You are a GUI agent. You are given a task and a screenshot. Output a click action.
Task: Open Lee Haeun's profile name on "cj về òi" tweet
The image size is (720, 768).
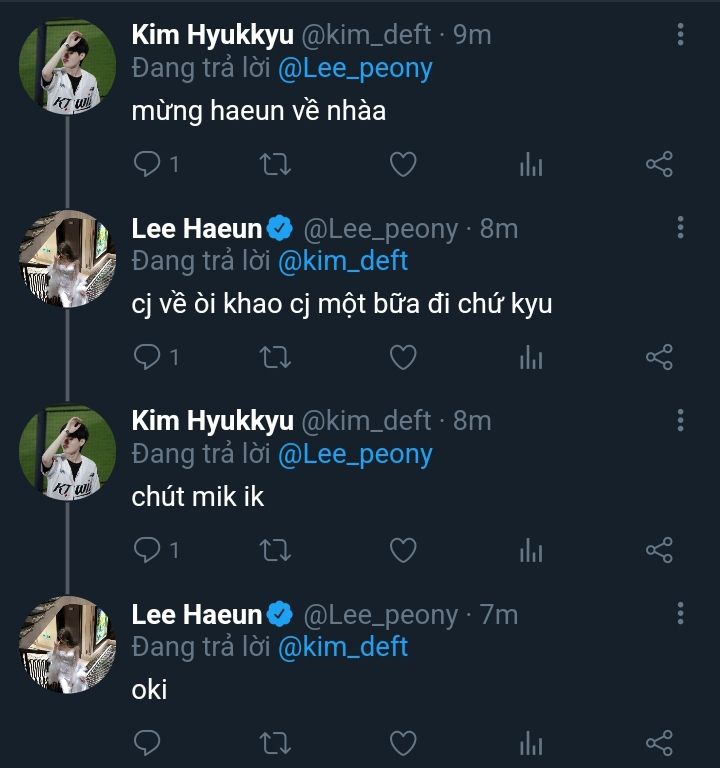pos(196,229)
